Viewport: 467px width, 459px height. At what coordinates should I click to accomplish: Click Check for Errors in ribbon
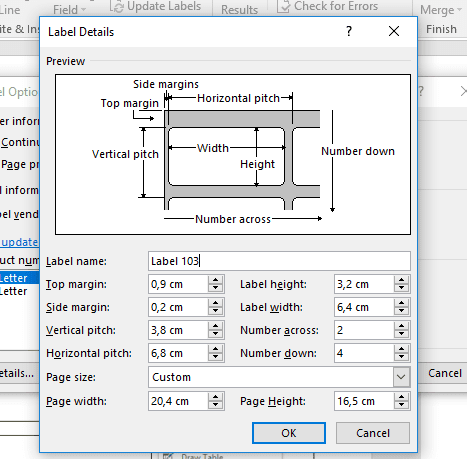click(x=328, y=6)
